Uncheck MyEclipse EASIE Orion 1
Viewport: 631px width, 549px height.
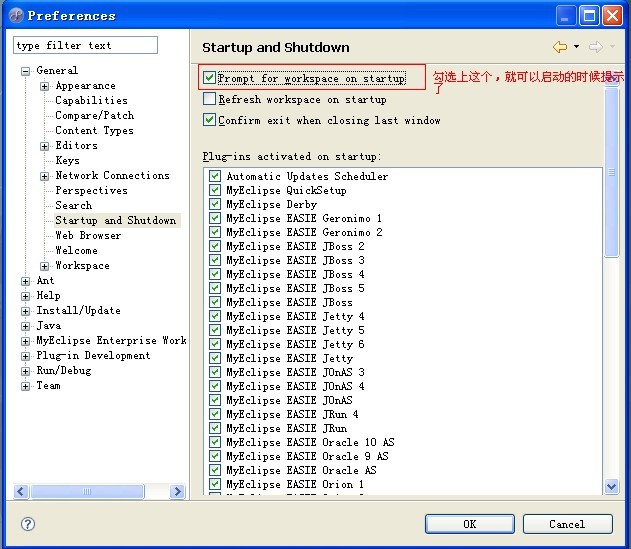[215, 484]
